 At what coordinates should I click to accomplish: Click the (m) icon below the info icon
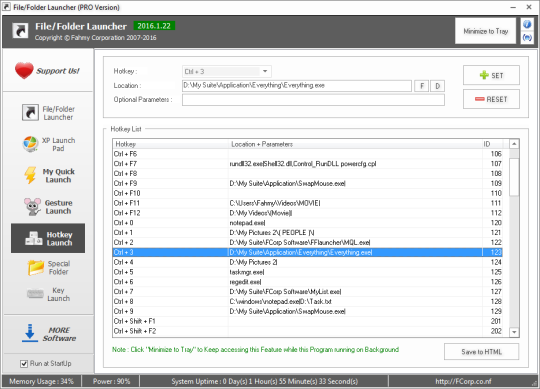527,37
